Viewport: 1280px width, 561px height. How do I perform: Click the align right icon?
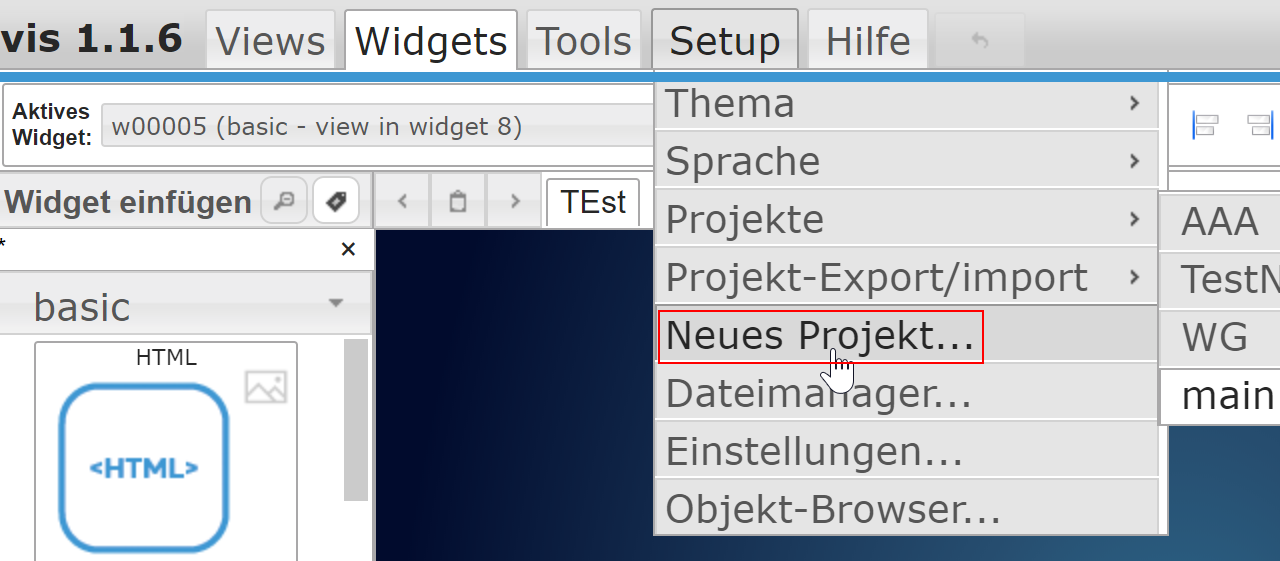[x=1260, y=125]
